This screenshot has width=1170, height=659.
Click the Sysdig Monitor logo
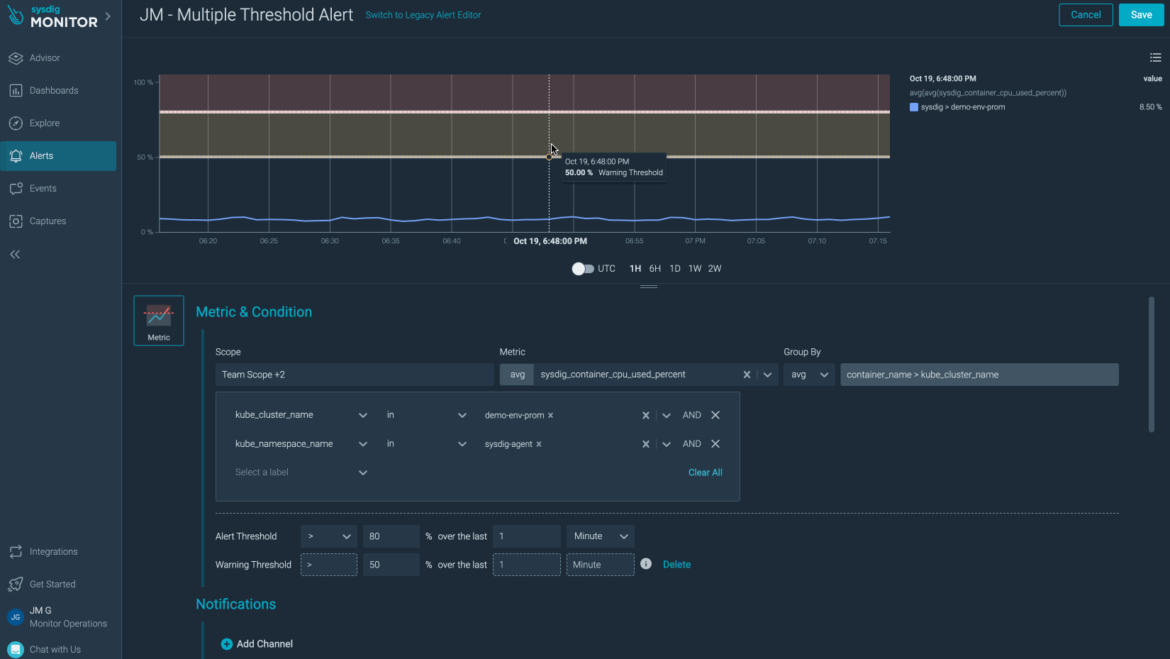[x=52, y=16]
